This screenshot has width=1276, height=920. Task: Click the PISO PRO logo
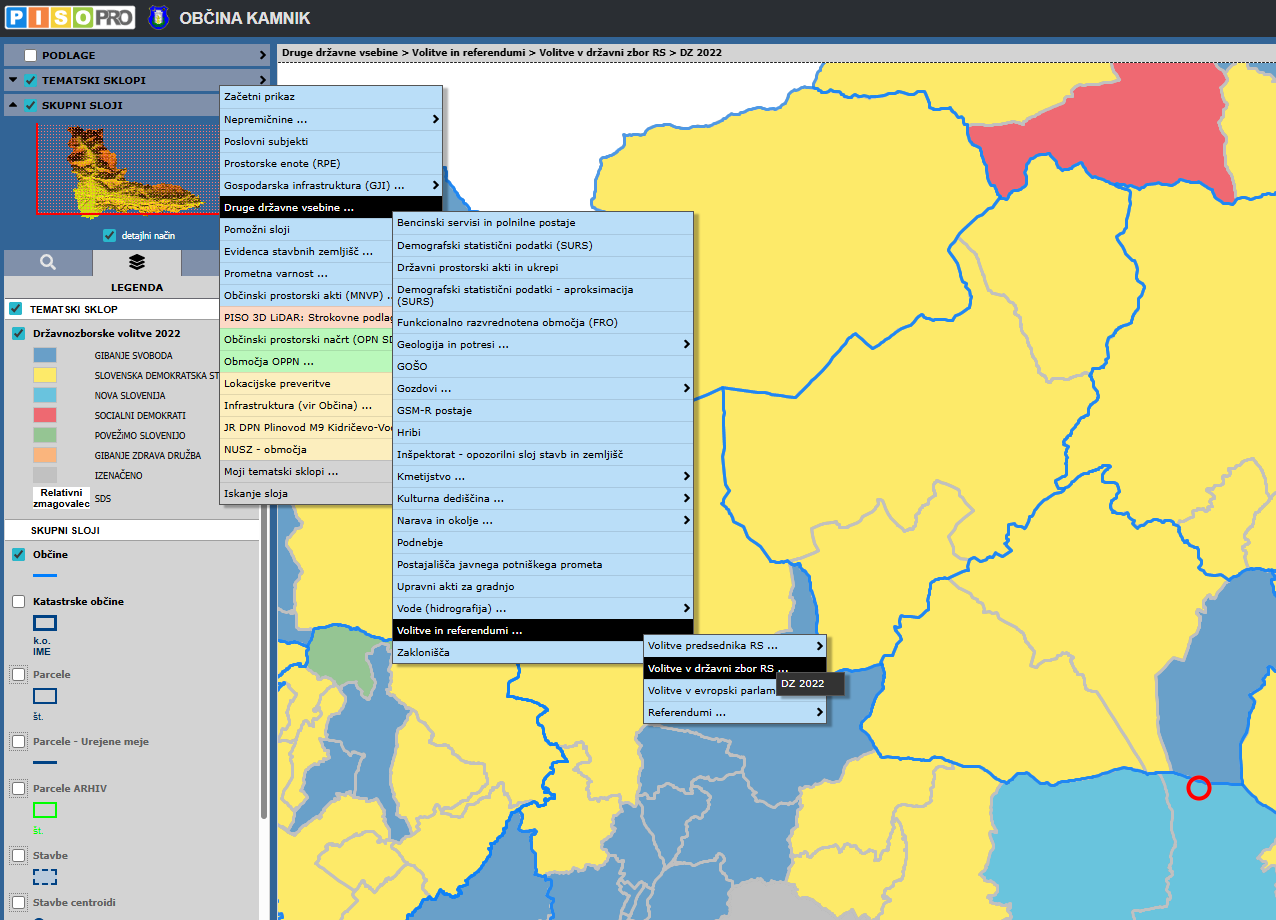[x=70, y=18]
